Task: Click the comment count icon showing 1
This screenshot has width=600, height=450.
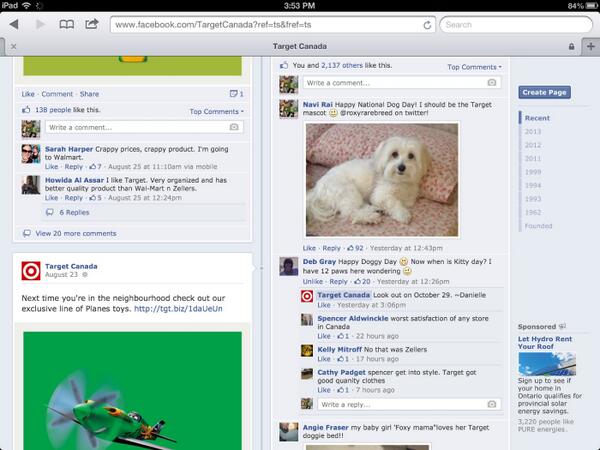Action: pos(236,94)
